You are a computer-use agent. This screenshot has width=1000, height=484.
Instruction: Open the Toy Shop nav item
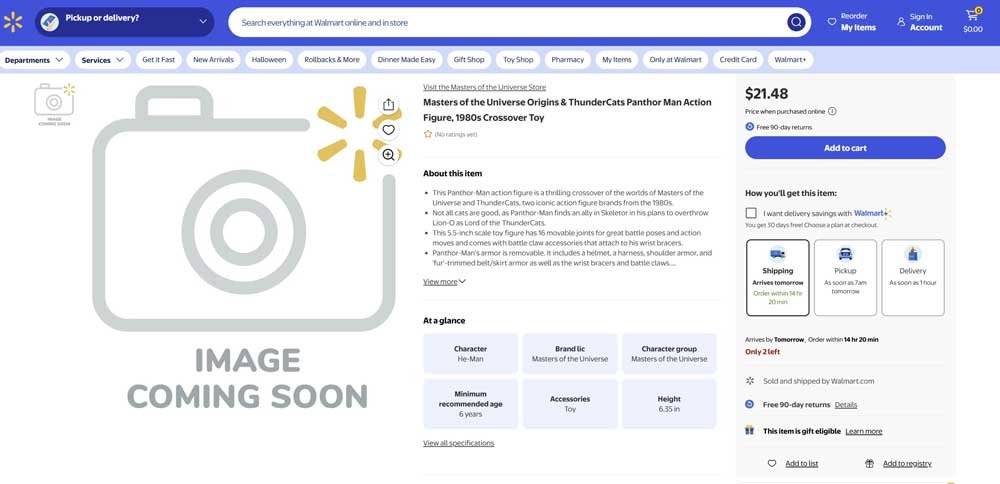click(518, 60)
